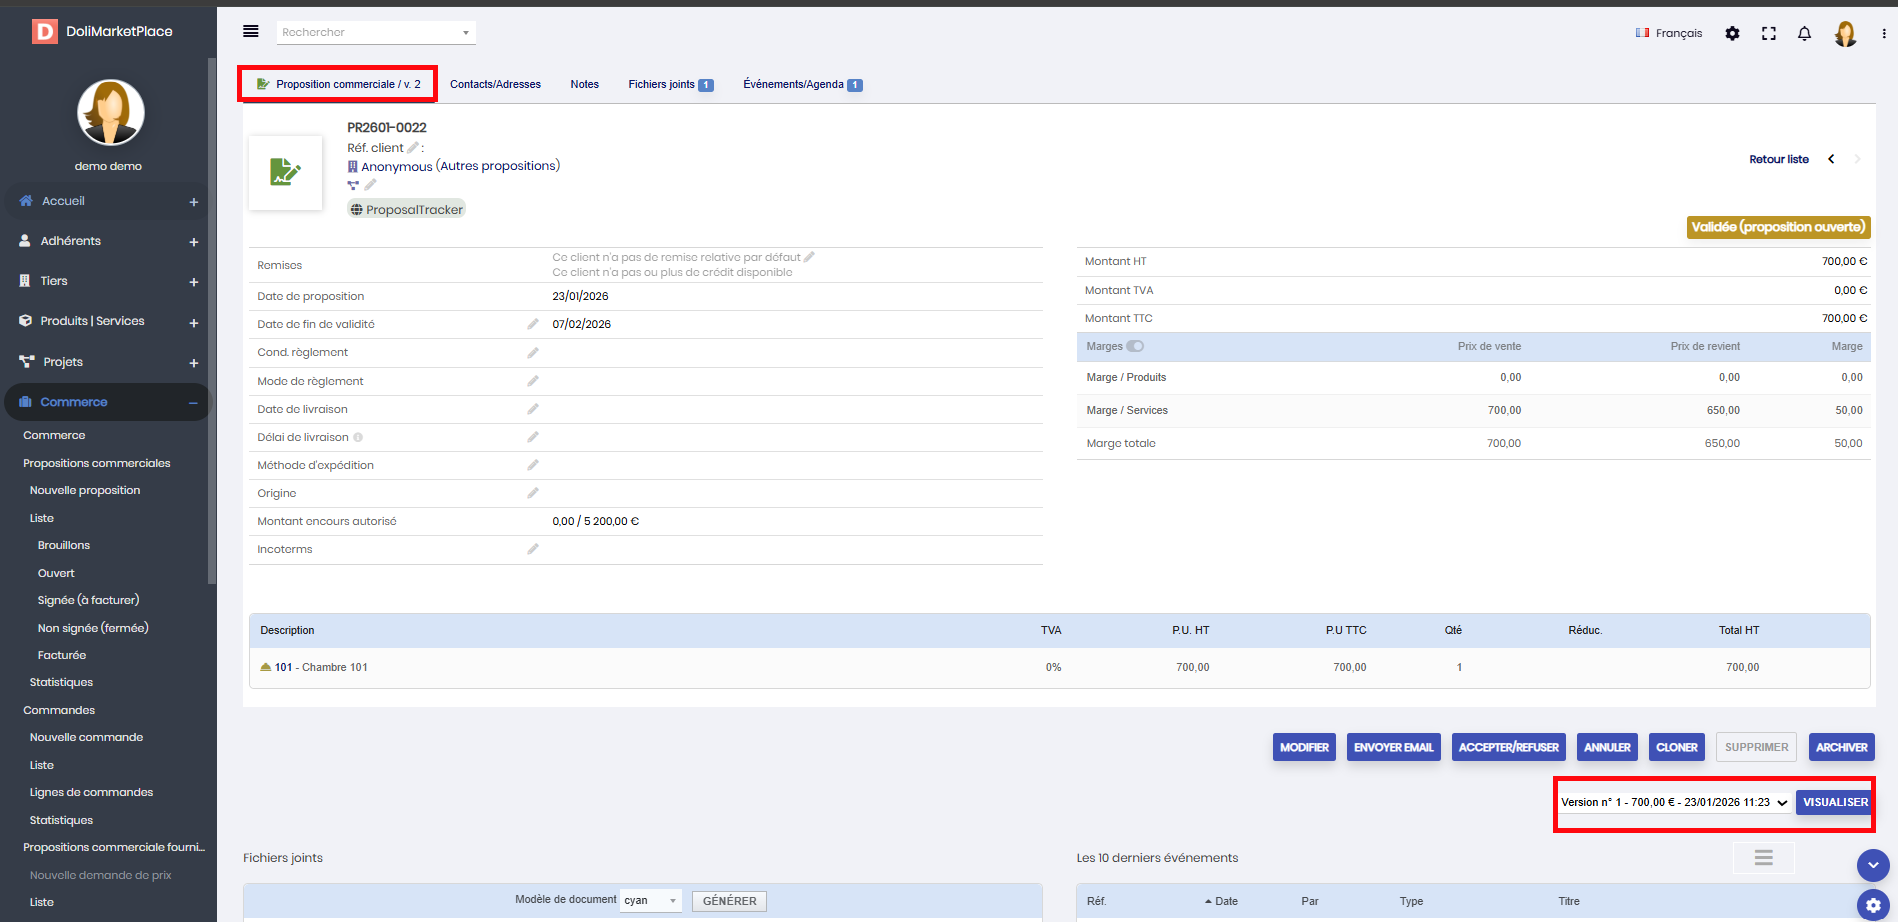Click the pencil next to Réf. client
This screenshot has height=922, width=1898.
[412, 148]
